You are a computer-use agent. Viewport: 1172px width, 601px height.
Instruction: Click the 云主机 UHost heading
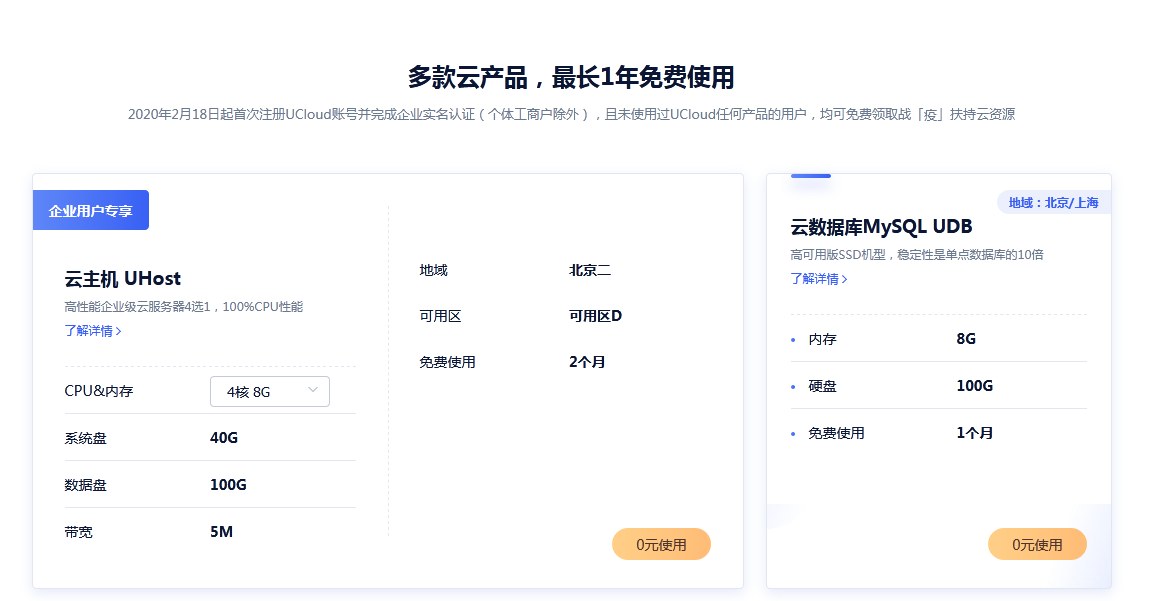point(123,279)
